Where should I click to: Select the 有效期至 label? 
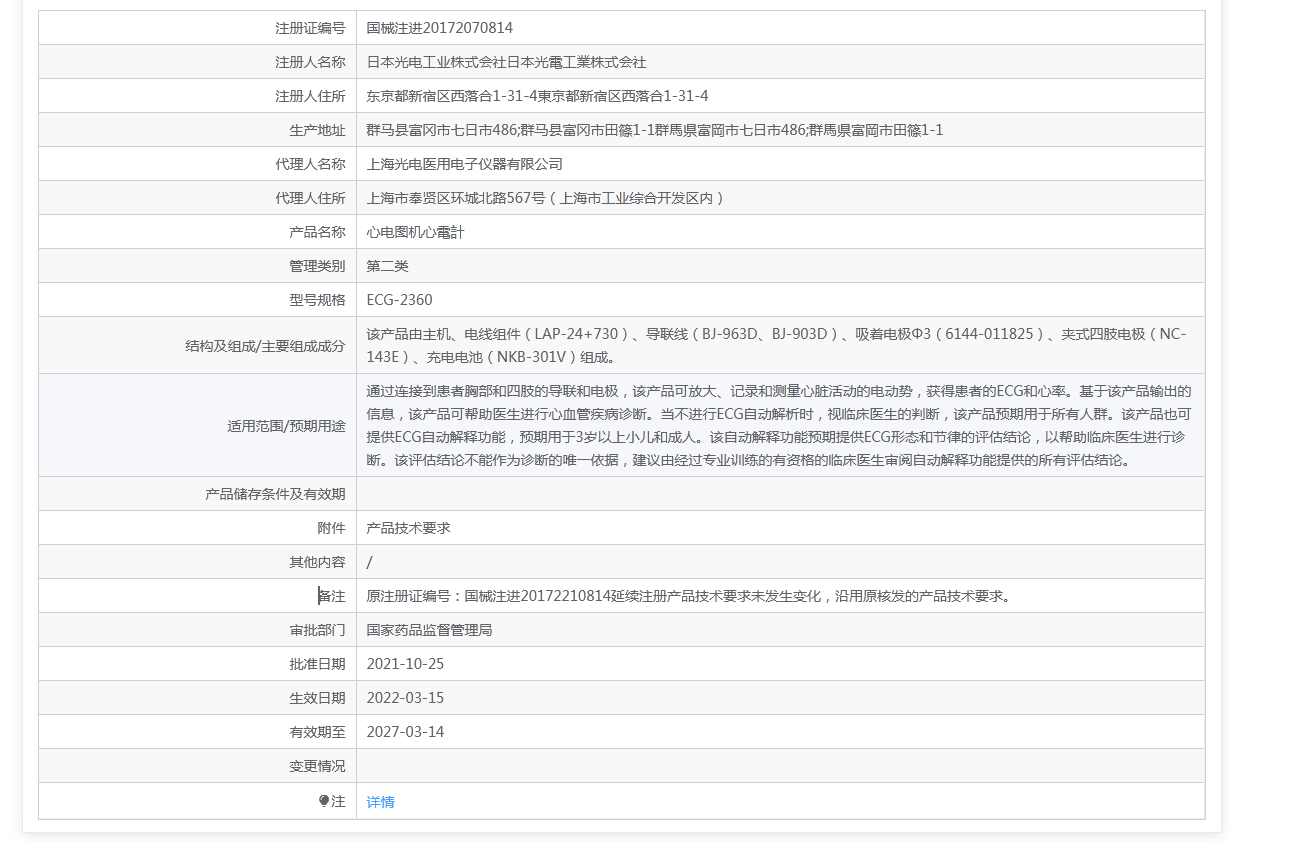(317, 732)
